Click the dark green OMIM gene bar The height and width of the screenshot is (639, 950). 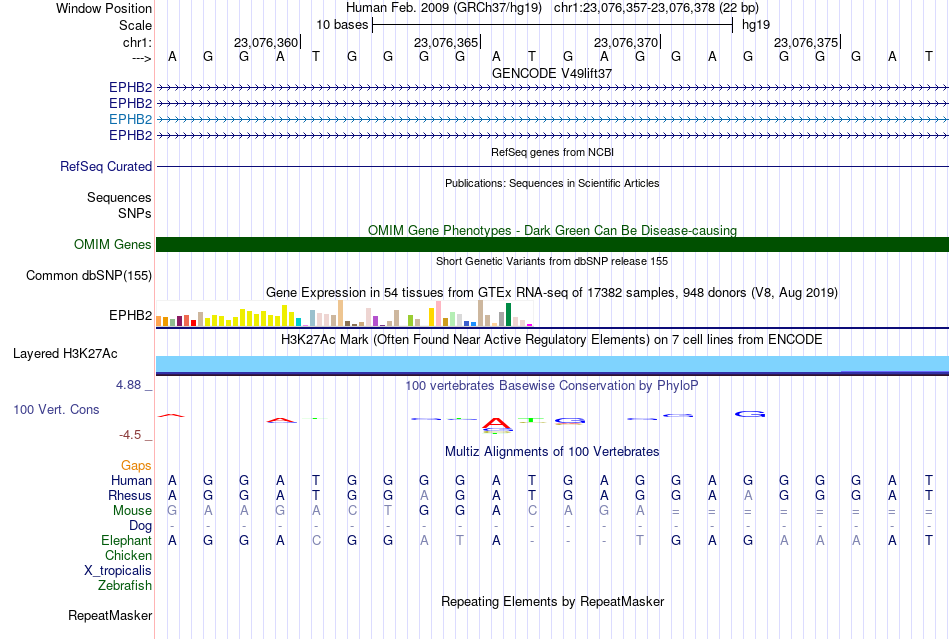tap(552, 244)
